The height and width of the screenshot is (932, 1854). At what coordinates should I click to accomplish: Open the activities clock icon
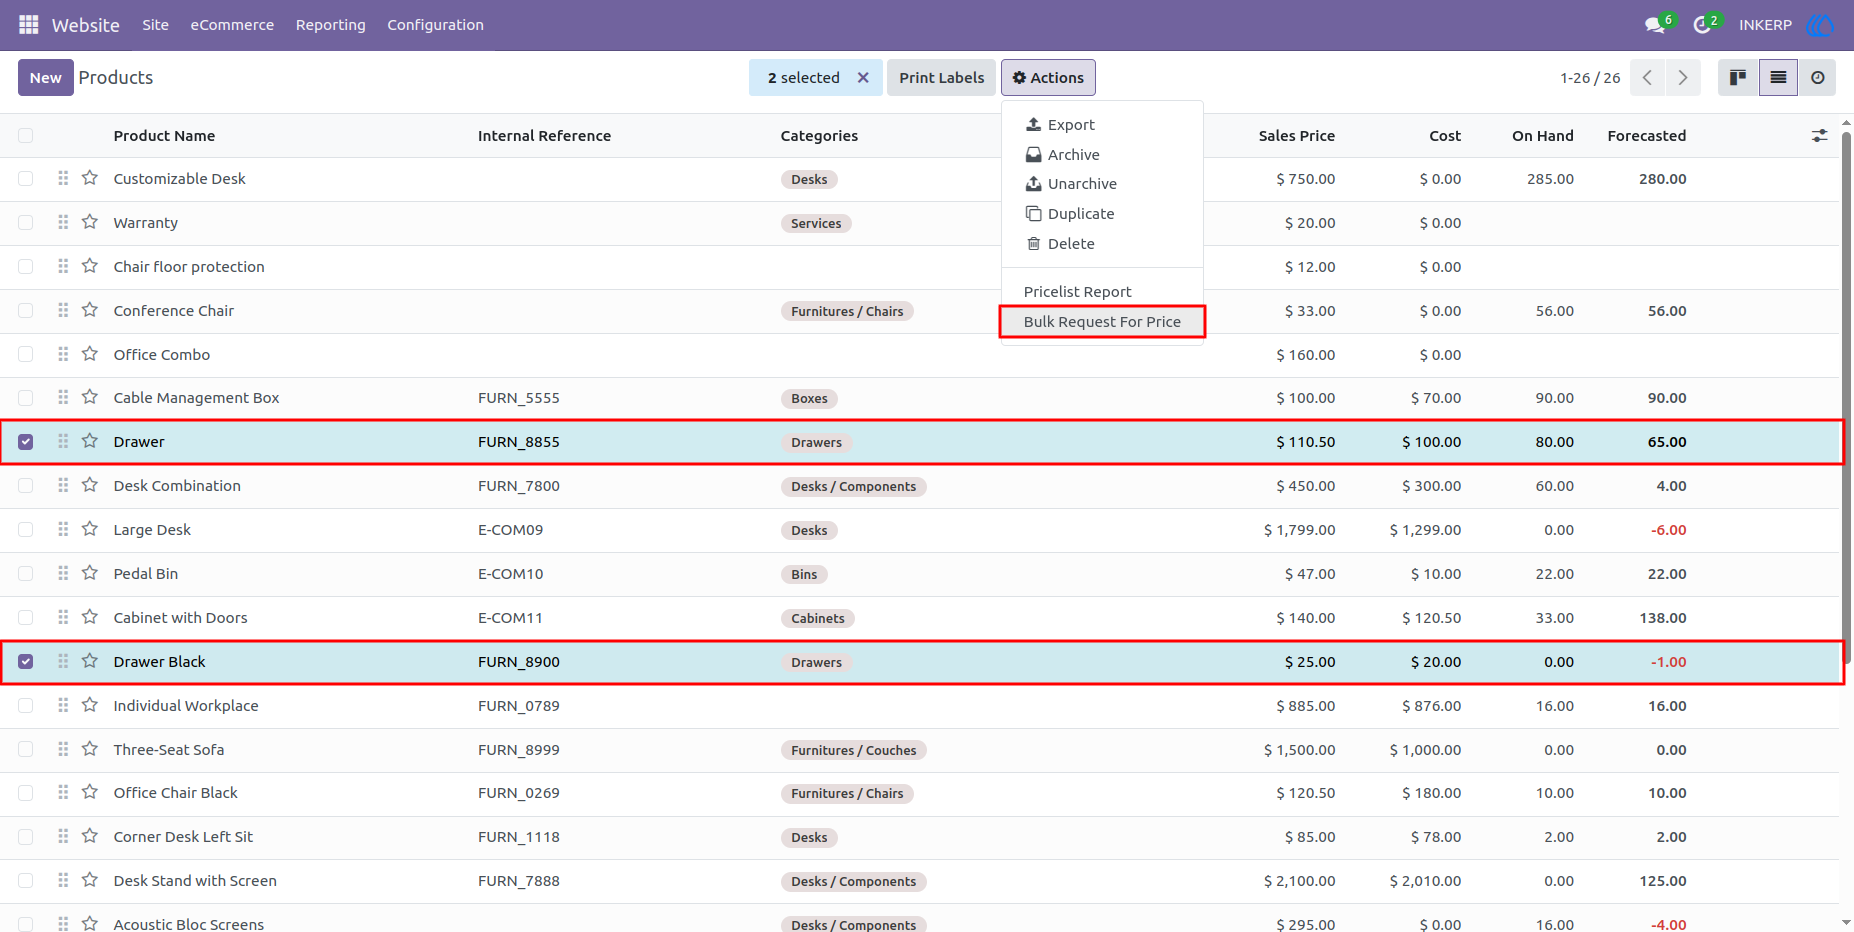click(x=1702, y=25)
